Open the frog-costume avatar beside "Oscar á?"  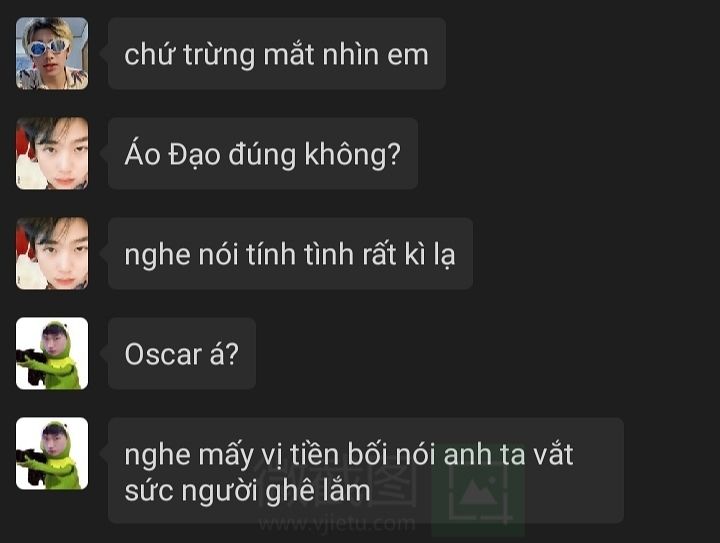(x=52, y=353)
